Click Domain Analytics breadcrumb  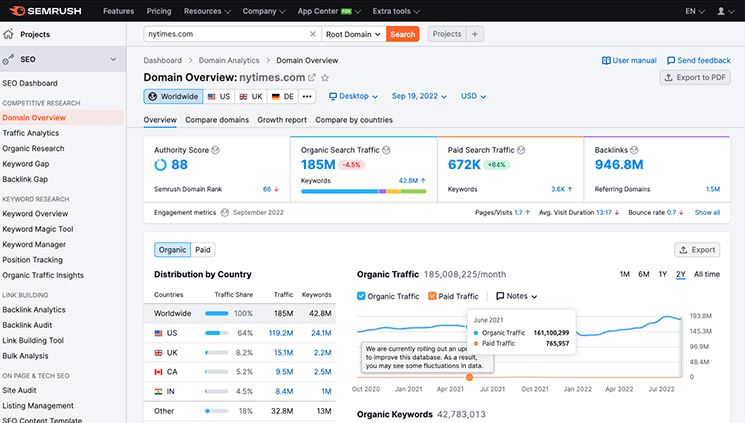pos(229,60)
